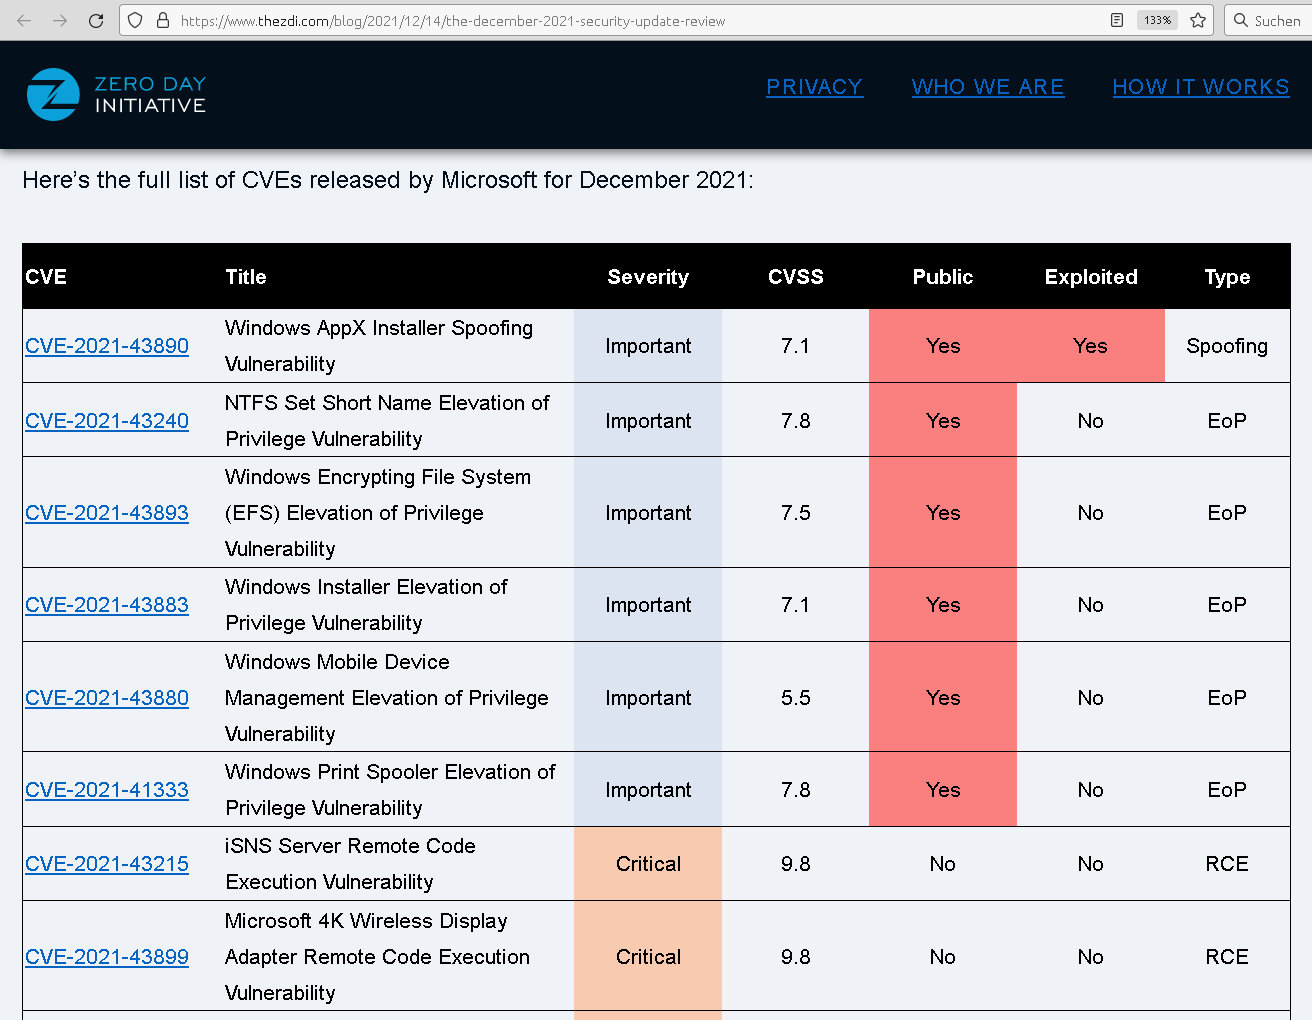Click Exploited 'Yes' cell for CVE-2021-43890
Image resolution: width=1312 pixels, height=1020 pixels.
pos(1091,346)
